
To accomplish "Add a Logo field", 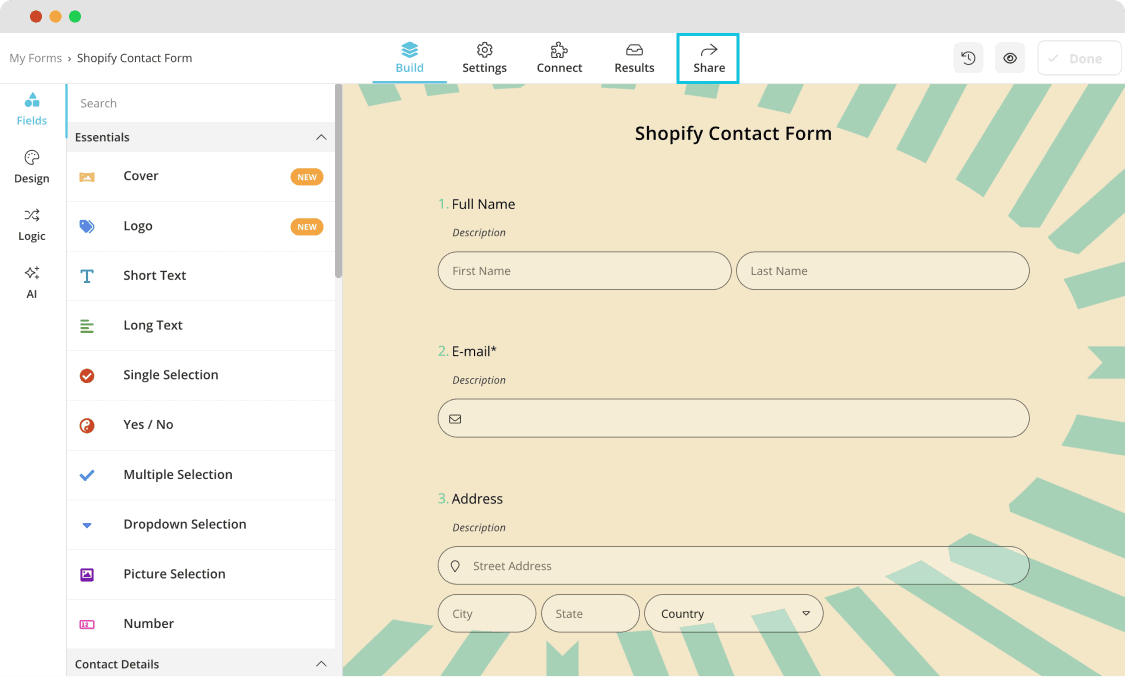I will [x=201, y=227].
